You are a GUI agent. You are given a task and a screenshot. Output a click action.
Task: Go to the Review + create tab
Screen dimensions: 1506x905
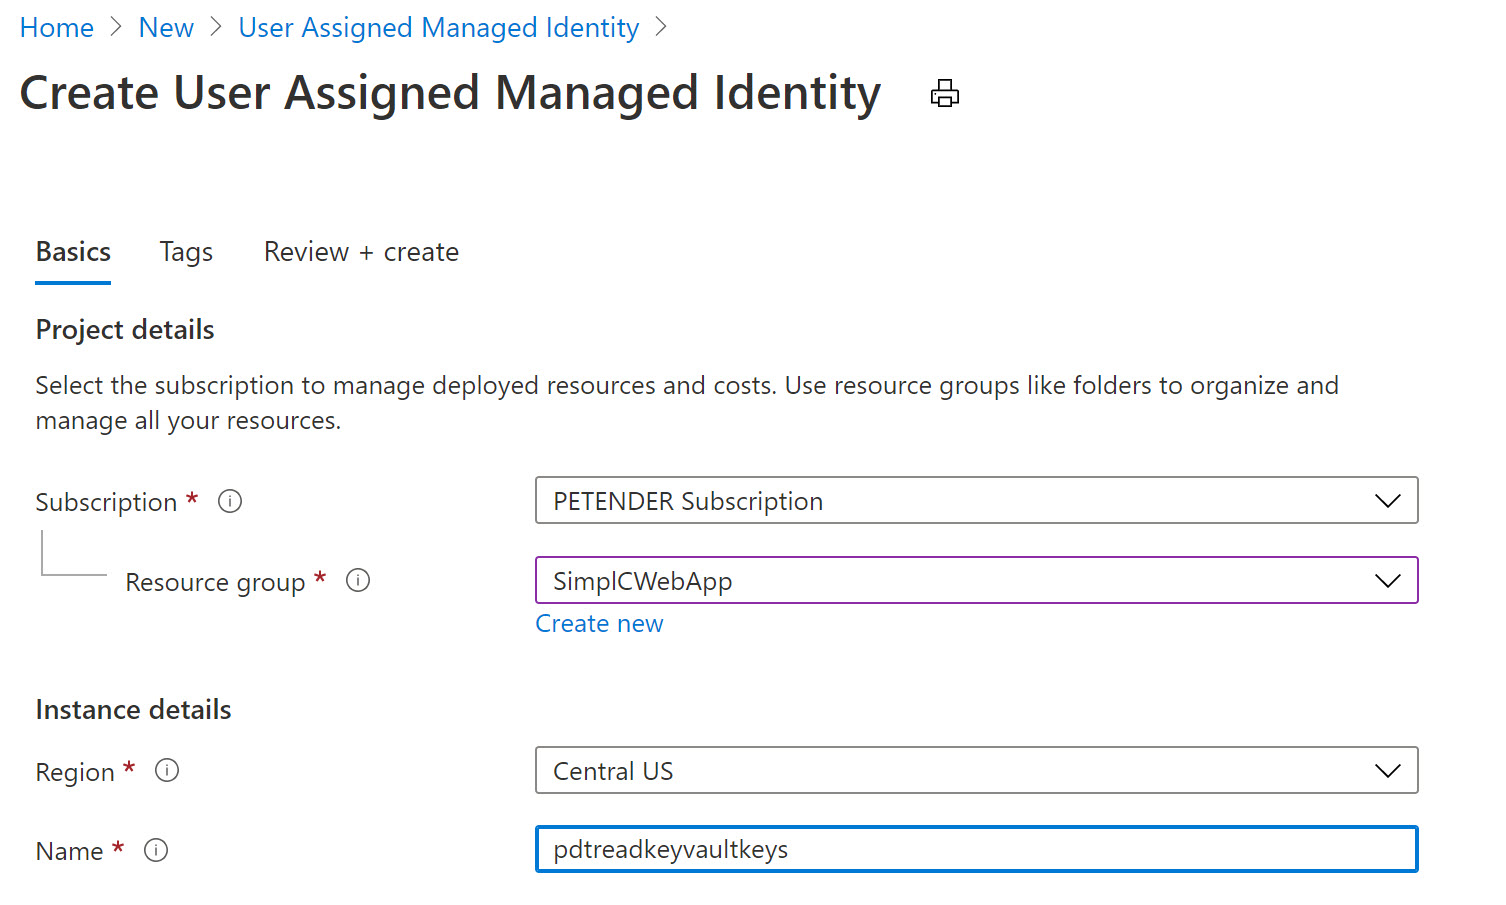coord(361,252)
